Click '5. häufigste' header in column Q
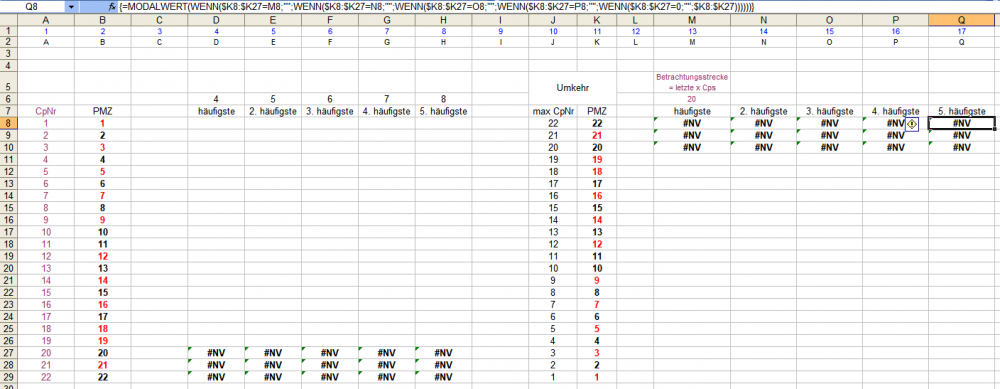Image resolution: width=1000 pixels, height=389 pixels. click(x=962, y=112)
